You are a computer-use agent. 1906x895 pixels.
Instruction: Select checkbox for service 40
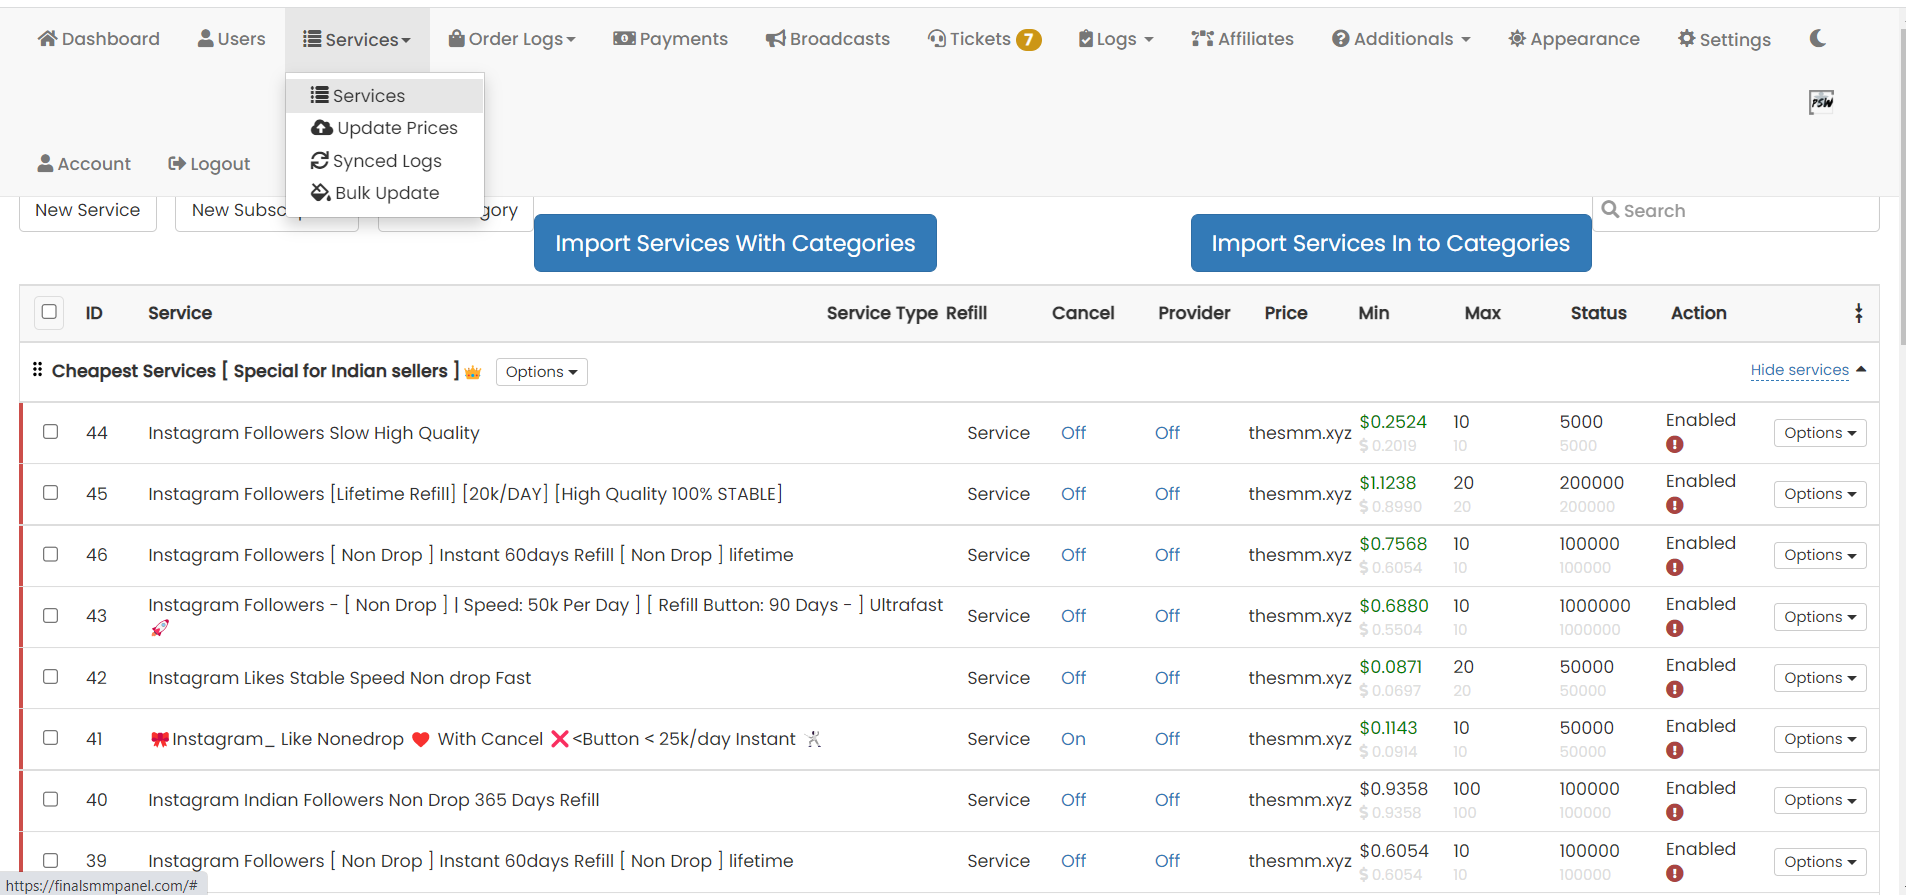pyautogui.click(x=51, y=799)
